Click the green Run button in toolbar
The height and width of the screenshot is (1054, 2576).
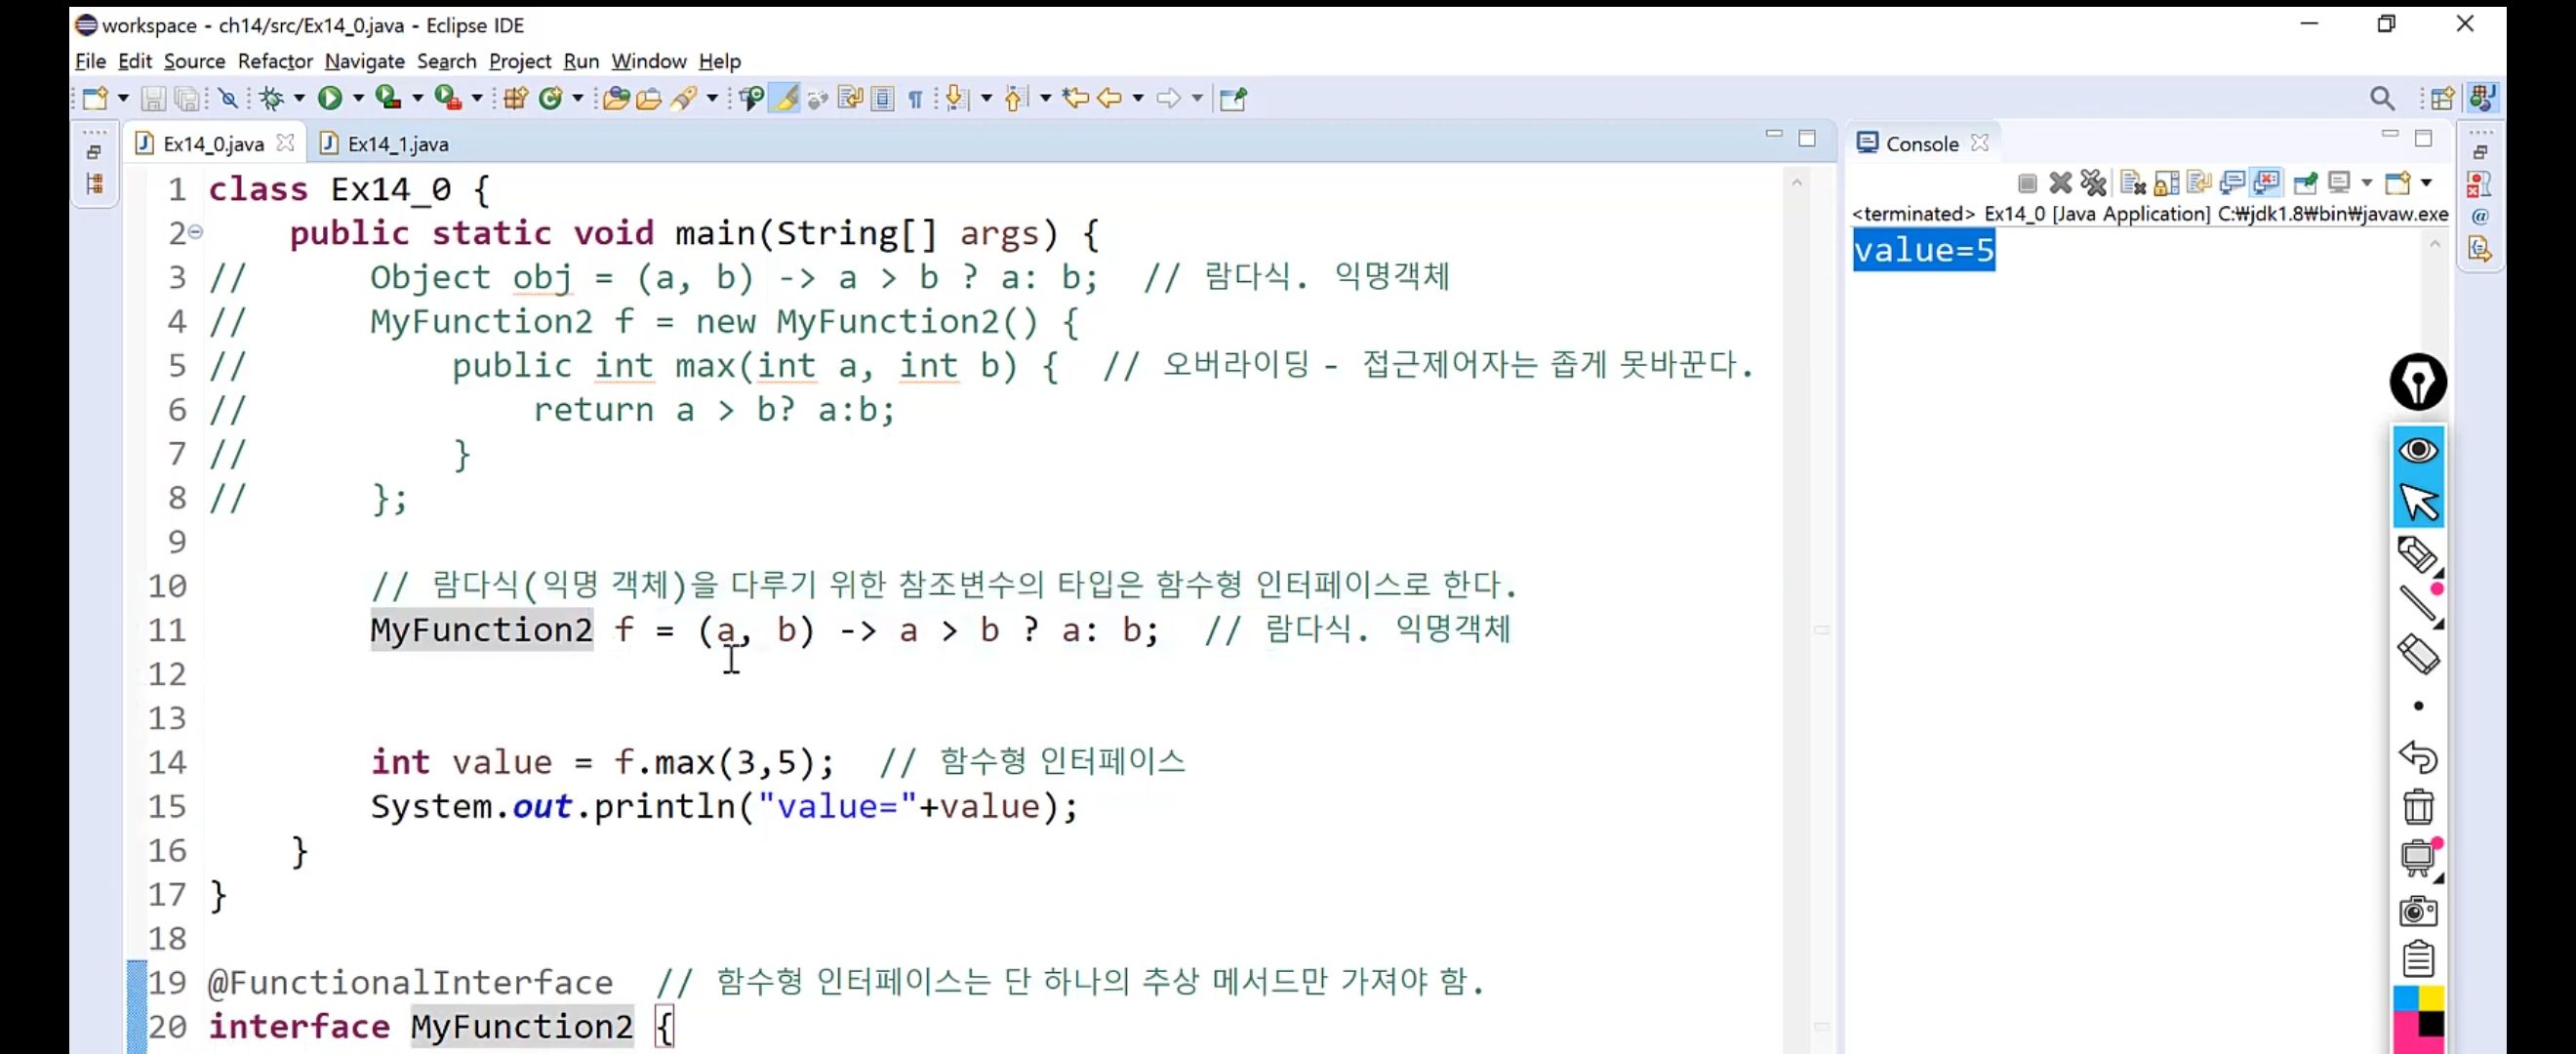click(329, 98)
